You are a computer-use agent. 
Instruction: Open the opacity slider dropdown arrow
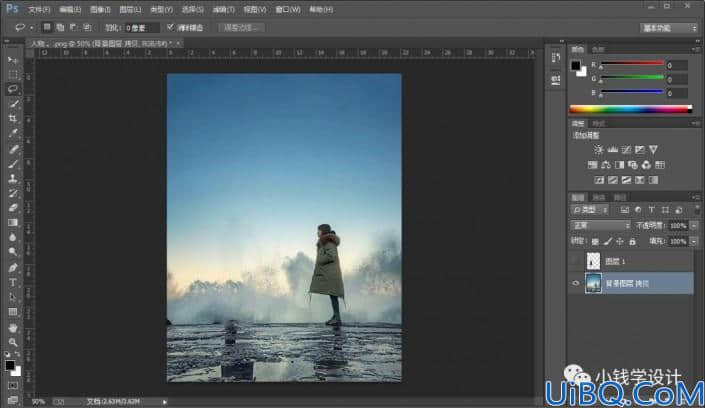tap(694, 225)
